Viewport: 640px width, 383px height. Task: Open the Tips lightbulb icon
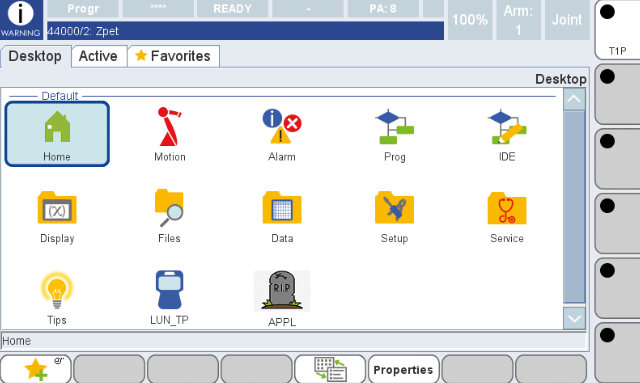pyautogui.click(x=57, y=298)
